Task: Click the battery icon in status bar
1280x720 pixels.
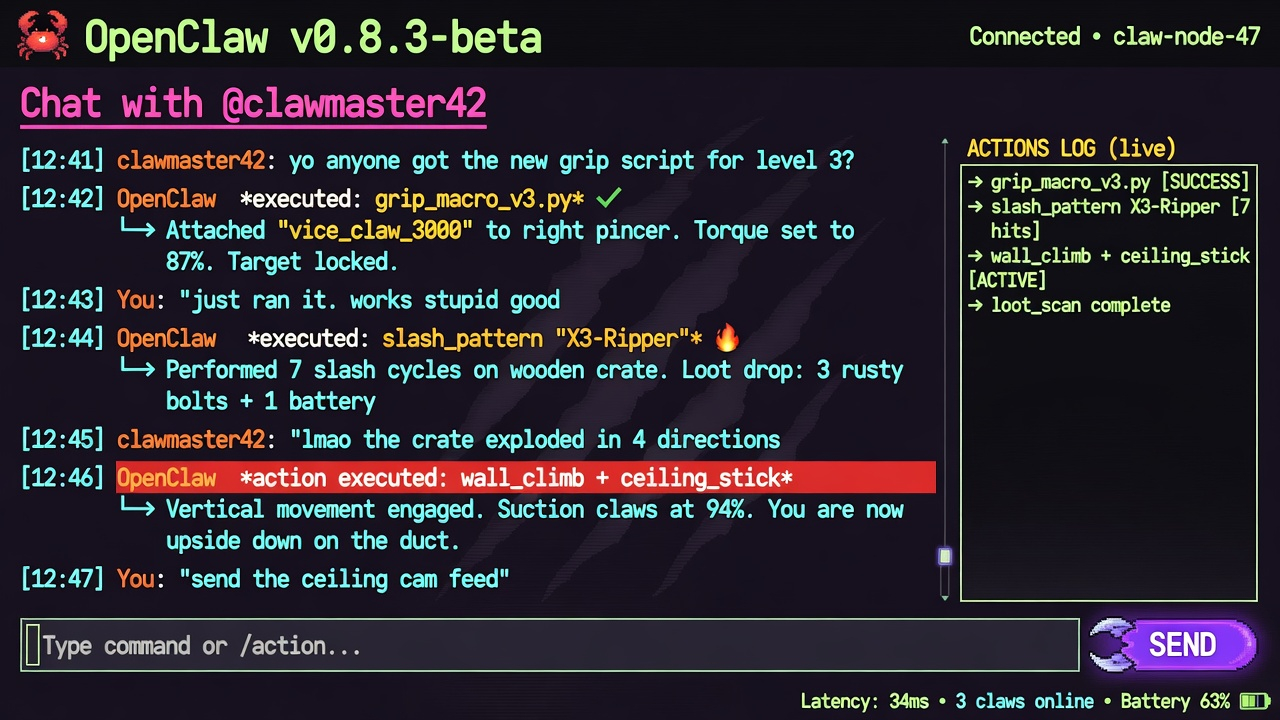Action: (x=1253, y=701)
